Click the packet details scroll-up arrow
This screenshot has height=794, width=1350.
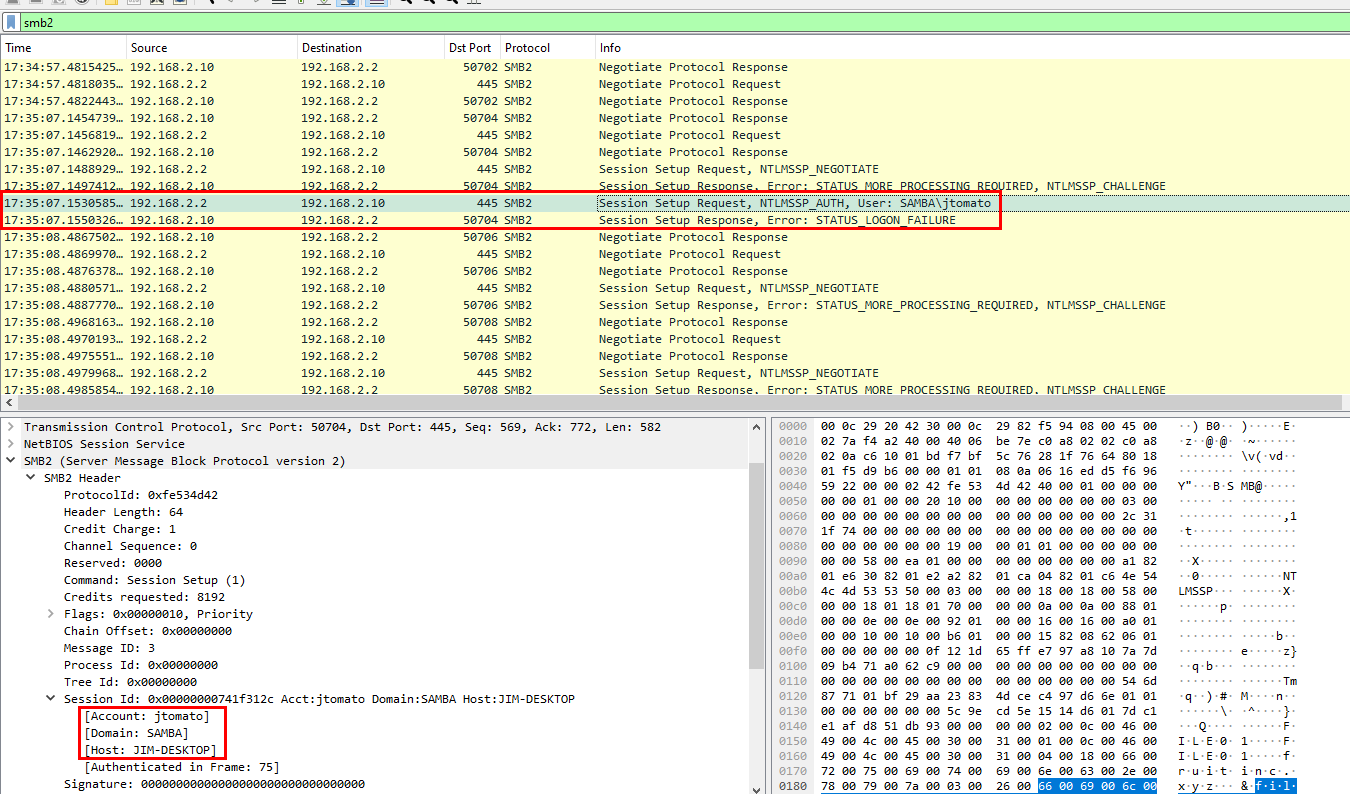[757, 426]
